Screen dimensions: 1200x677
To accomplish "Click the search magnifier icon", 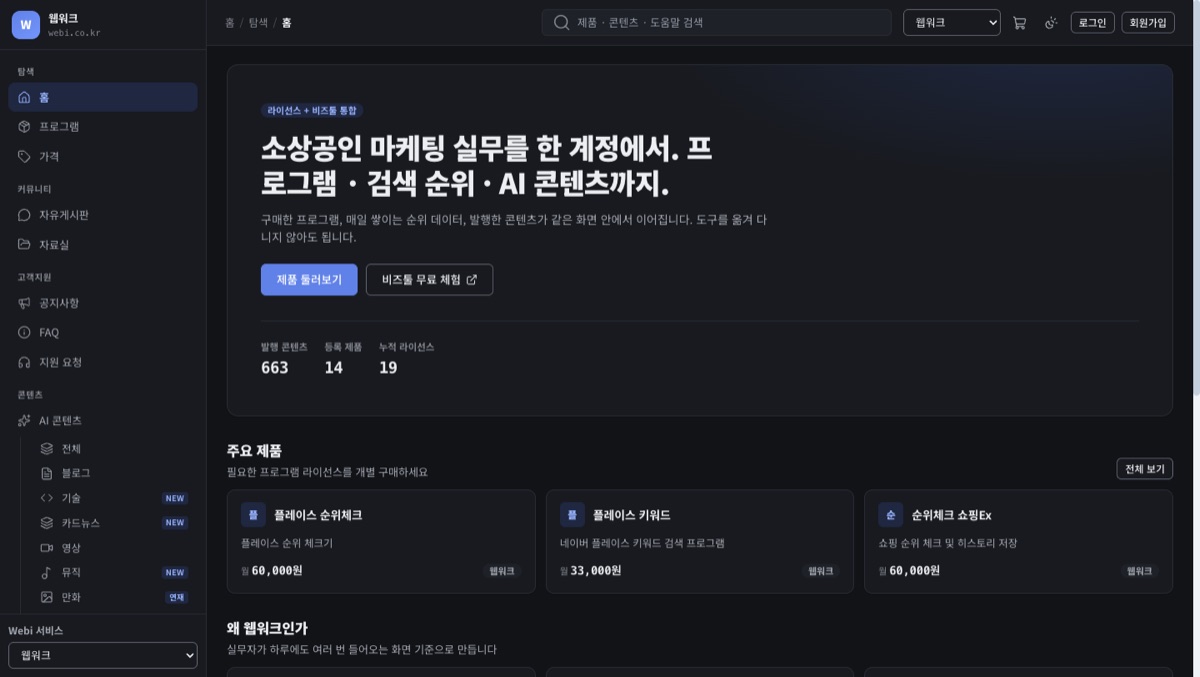I will (x=561, y=22).
